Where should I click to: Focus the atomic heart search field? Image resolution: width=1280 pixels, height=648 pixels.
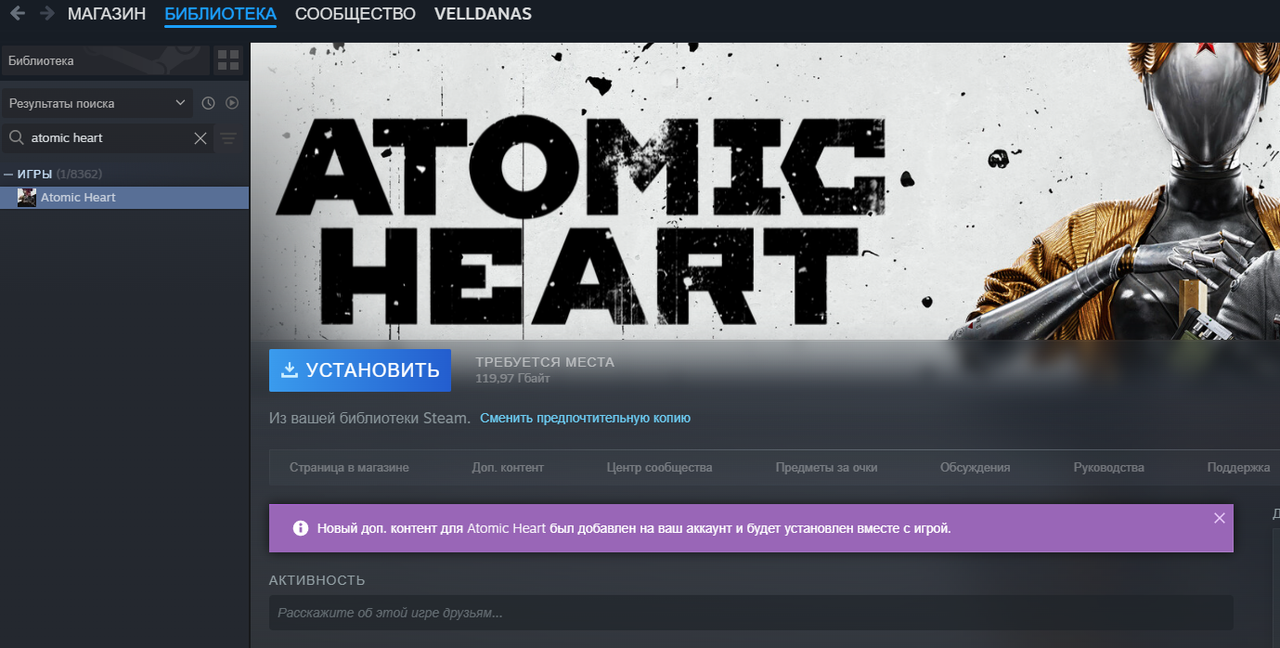tap(108, 138)
